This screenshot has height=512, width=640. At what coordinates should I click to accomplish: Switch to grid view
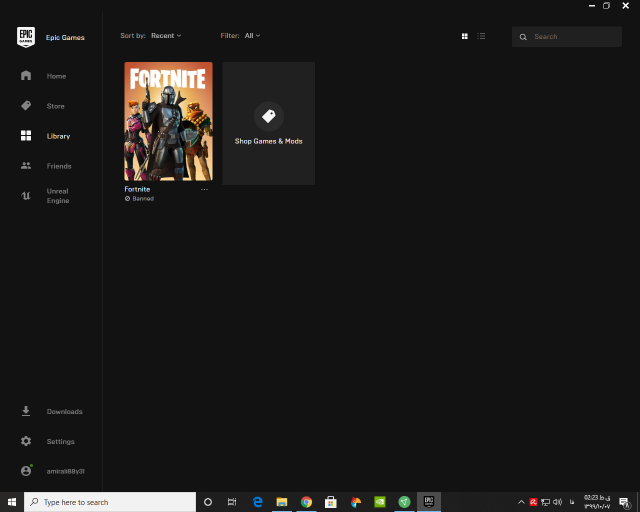click(464, 36)
